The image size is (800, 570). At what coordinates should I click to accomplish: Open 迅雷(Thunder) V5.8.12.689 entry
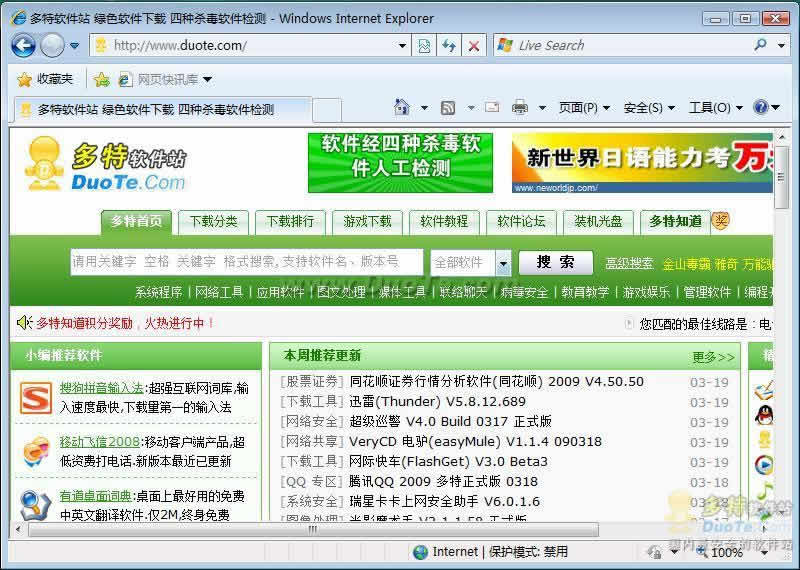pos(437,402)
